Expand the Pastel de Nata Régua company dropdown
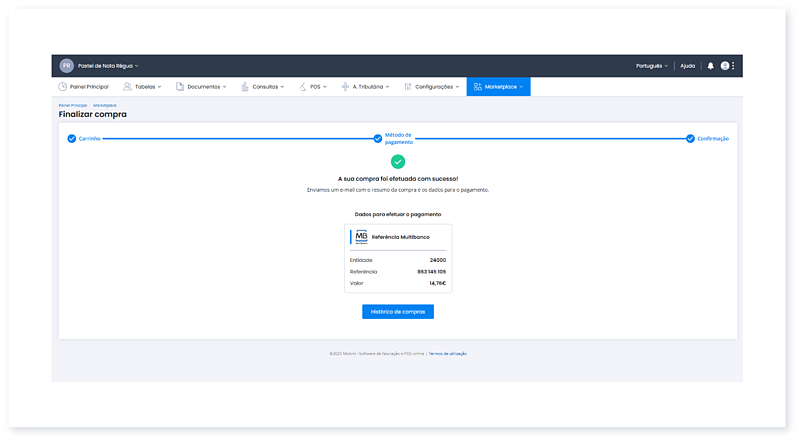The width and height of the screenshot is (800, 442). [x=108, y=66]
